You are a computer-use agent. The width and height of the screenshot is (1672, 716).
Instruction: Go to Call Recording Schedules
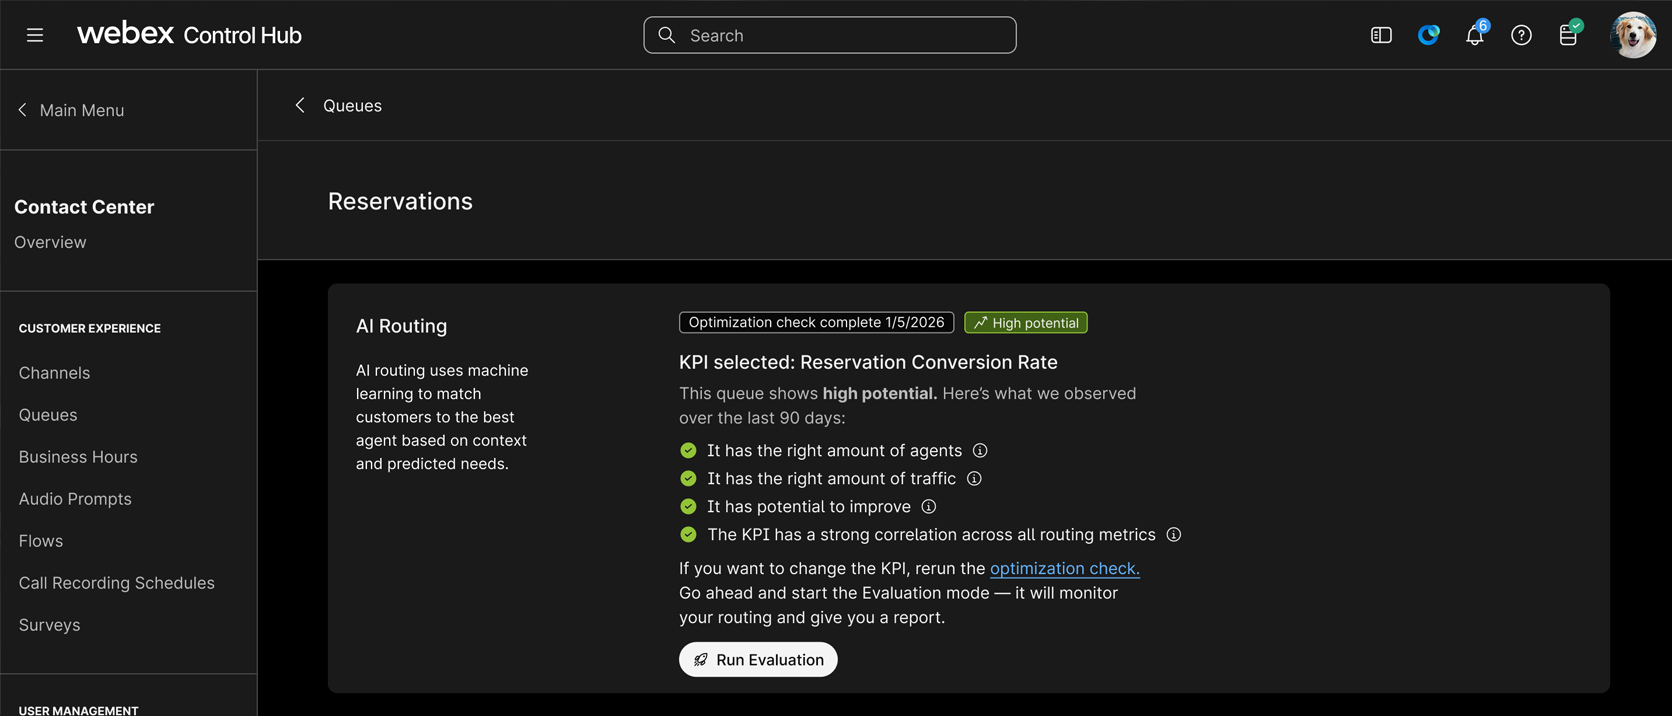116,583
